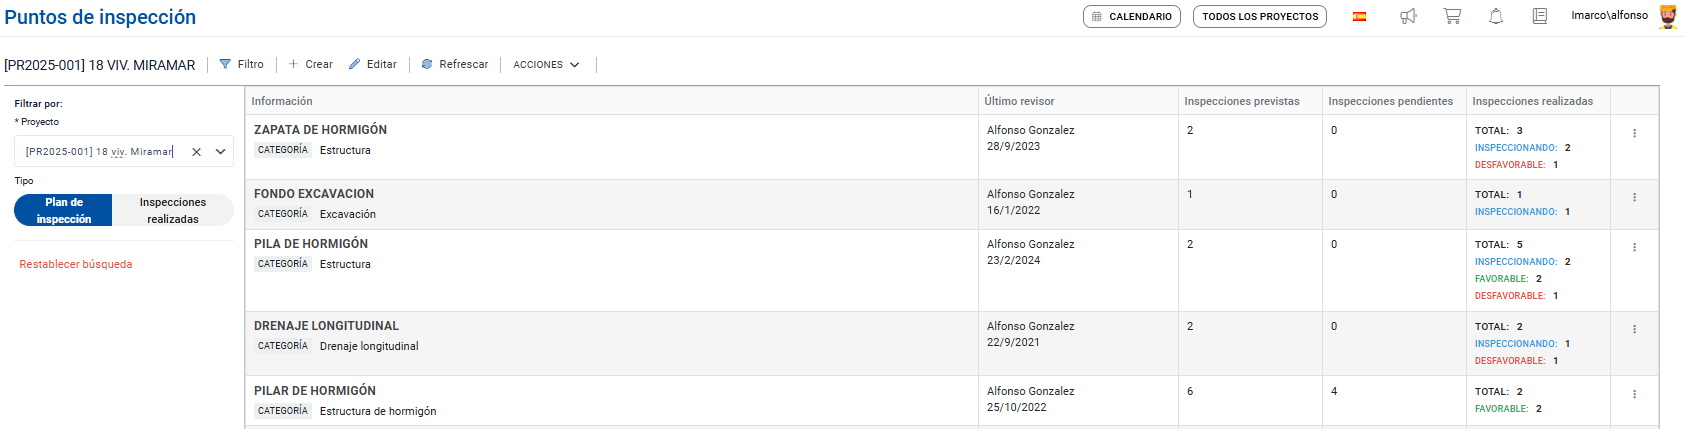The height and width of the screenshot is (429, 1684).
Task: Click Crear in the toolbar
Action: tap(311, 64)
